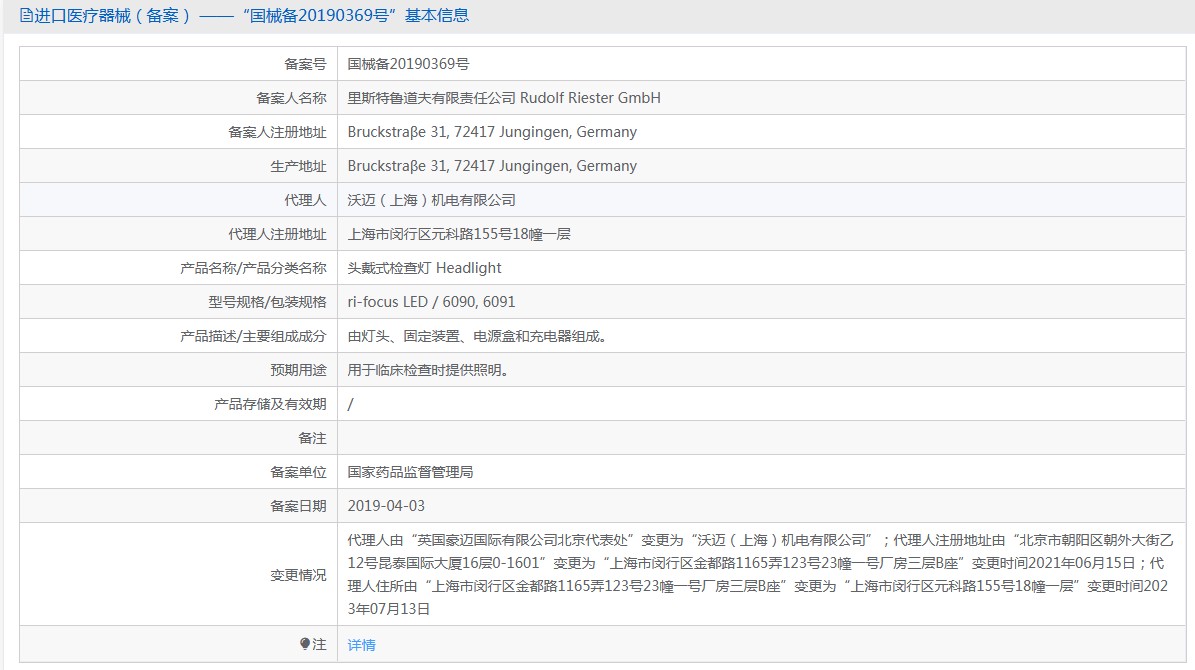The height and width of the screenshot is (670, 1195).
Task: Click the 备案人注册地址 label
Action: coord(277,132)
